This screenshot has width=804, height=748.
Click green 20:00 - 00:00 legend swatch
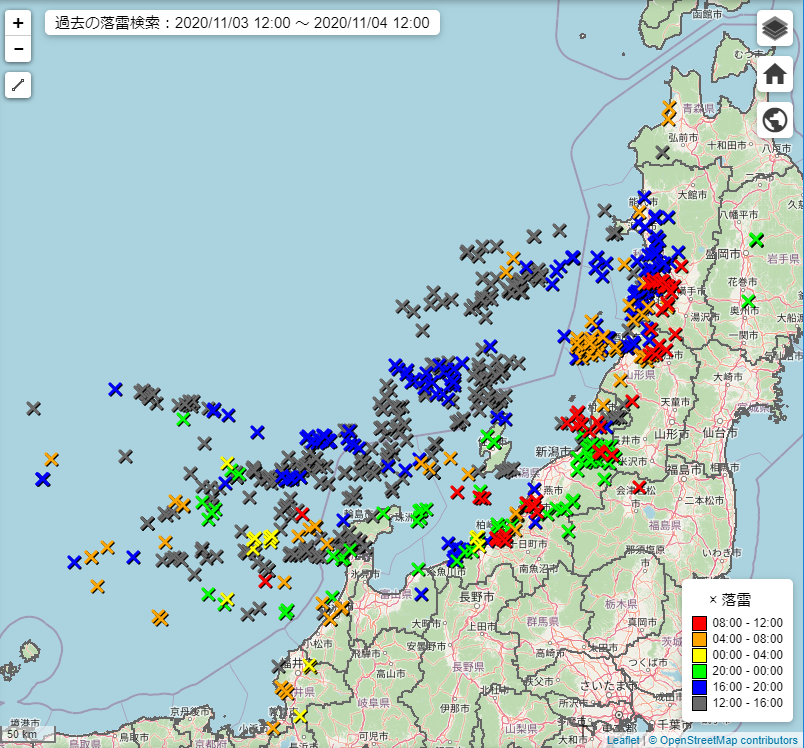point(699,671)
